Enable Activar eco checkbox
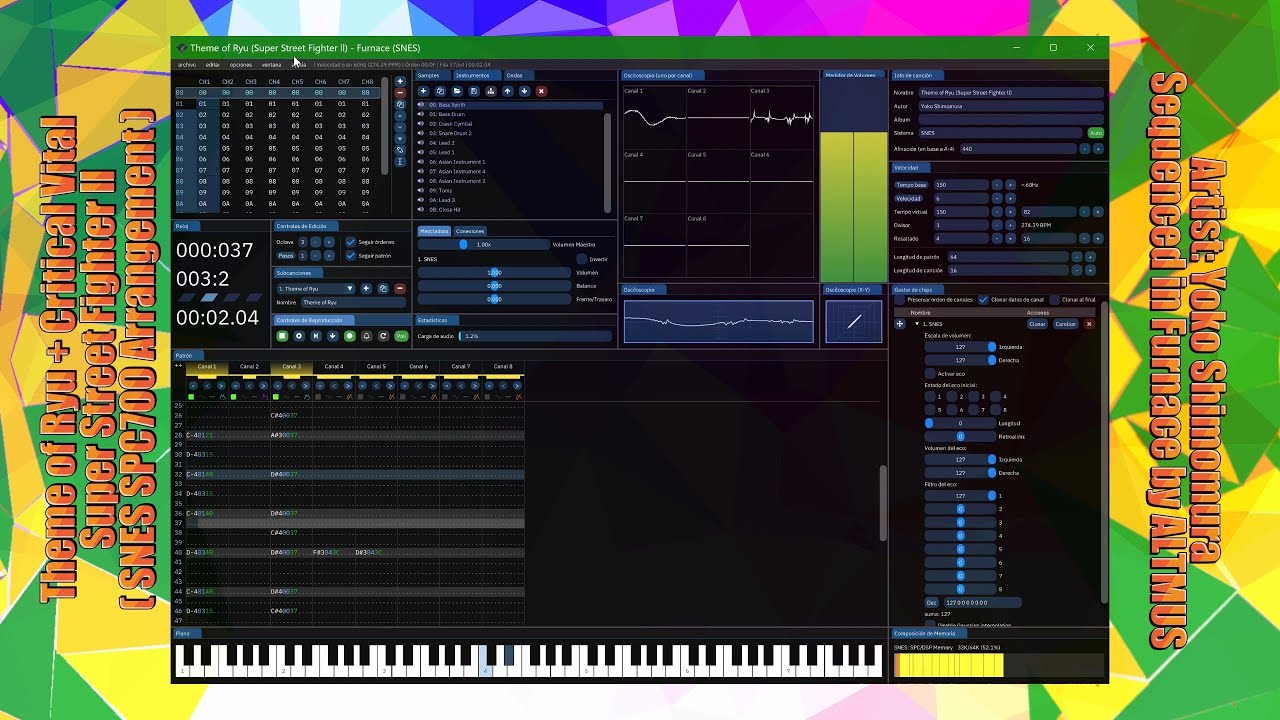The width and height of the screenshot is (1280, 720). [931, 373]
